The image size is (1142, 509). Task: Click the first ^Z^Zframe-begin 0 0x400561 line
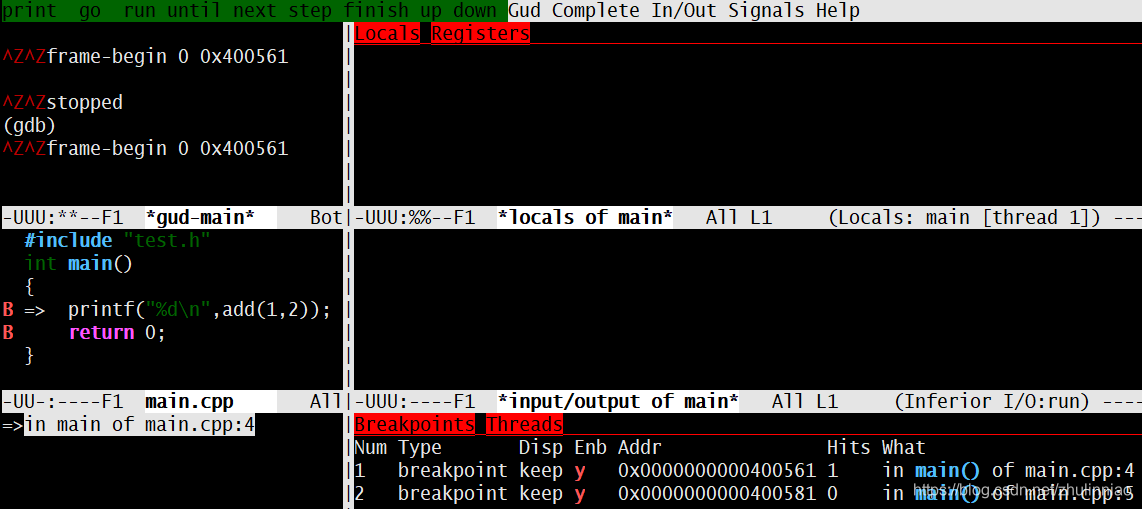coord(146,56)
